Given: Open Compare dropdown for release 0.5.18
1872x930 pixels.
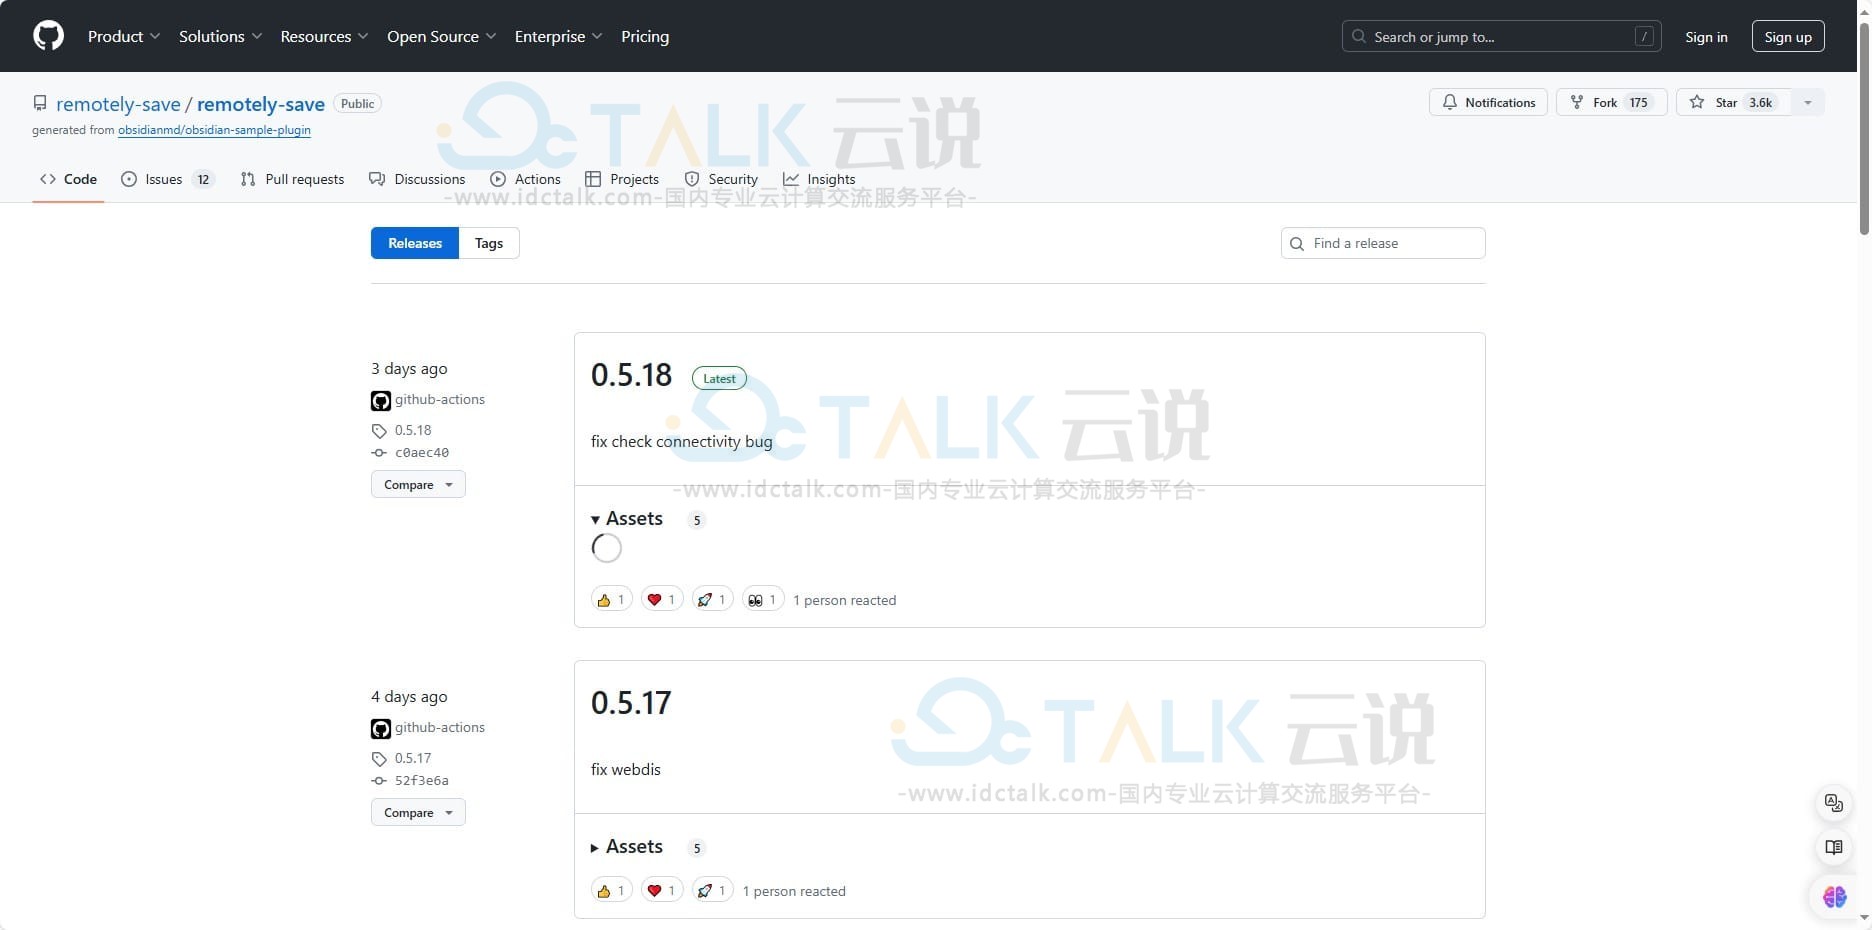Looking at the screenshot, I should [x=418, y=484].
